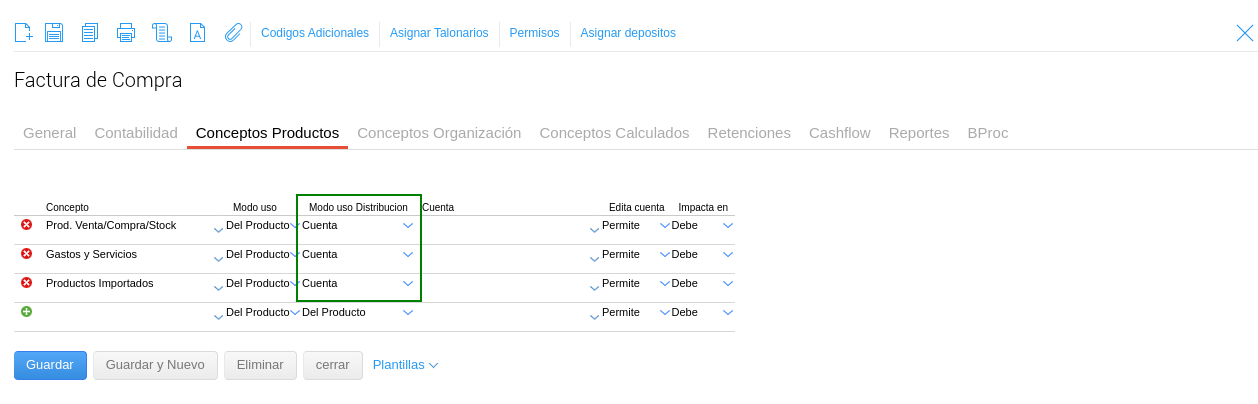Remove the Prod. Venta/Compra/Stock row
Screen dimensions: 1258x404
pyautogui.click(x=26, y=225)
